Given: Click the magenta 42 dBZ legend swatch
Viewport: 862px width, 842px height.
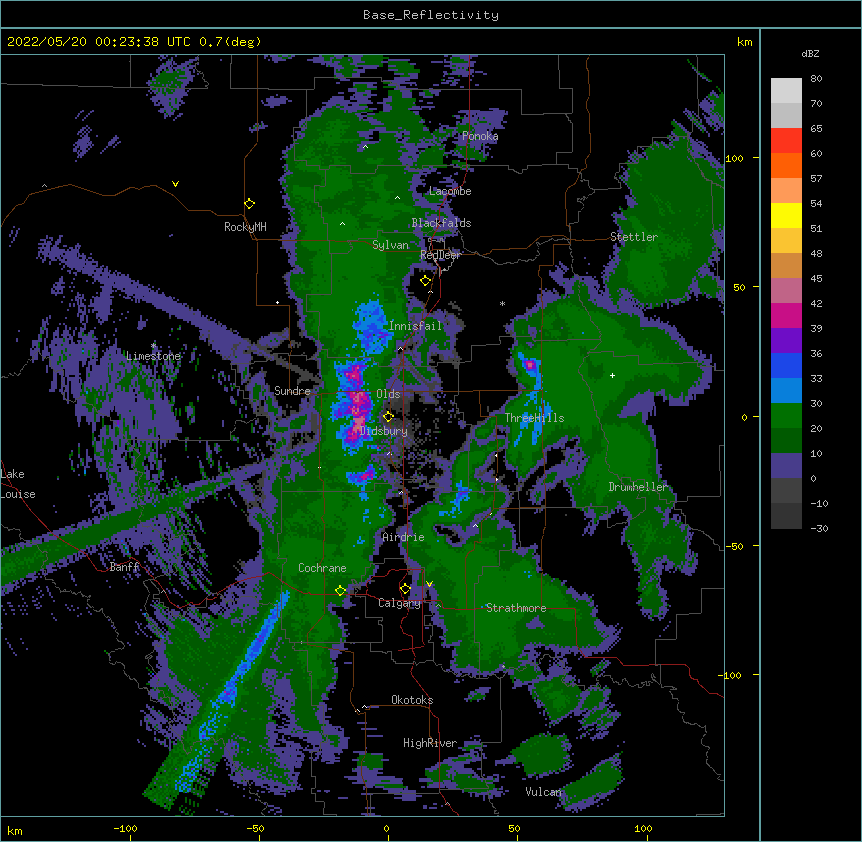Looking at the screenshot, I should (786, 315).
